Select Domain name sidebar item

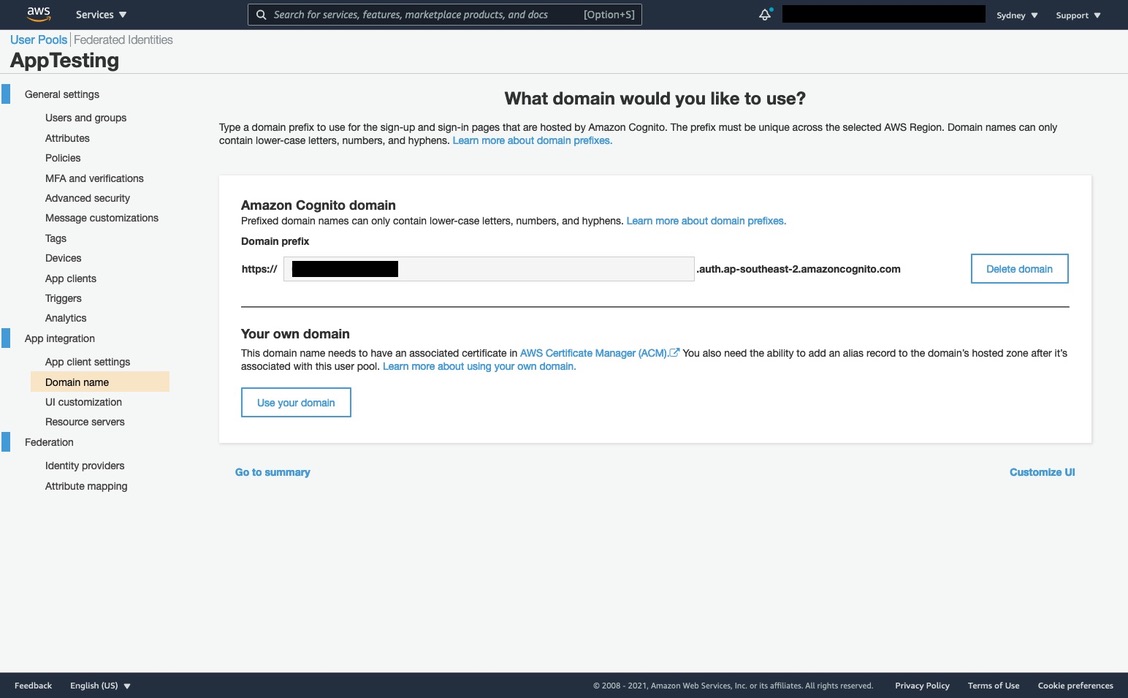(x=100, y=381)
